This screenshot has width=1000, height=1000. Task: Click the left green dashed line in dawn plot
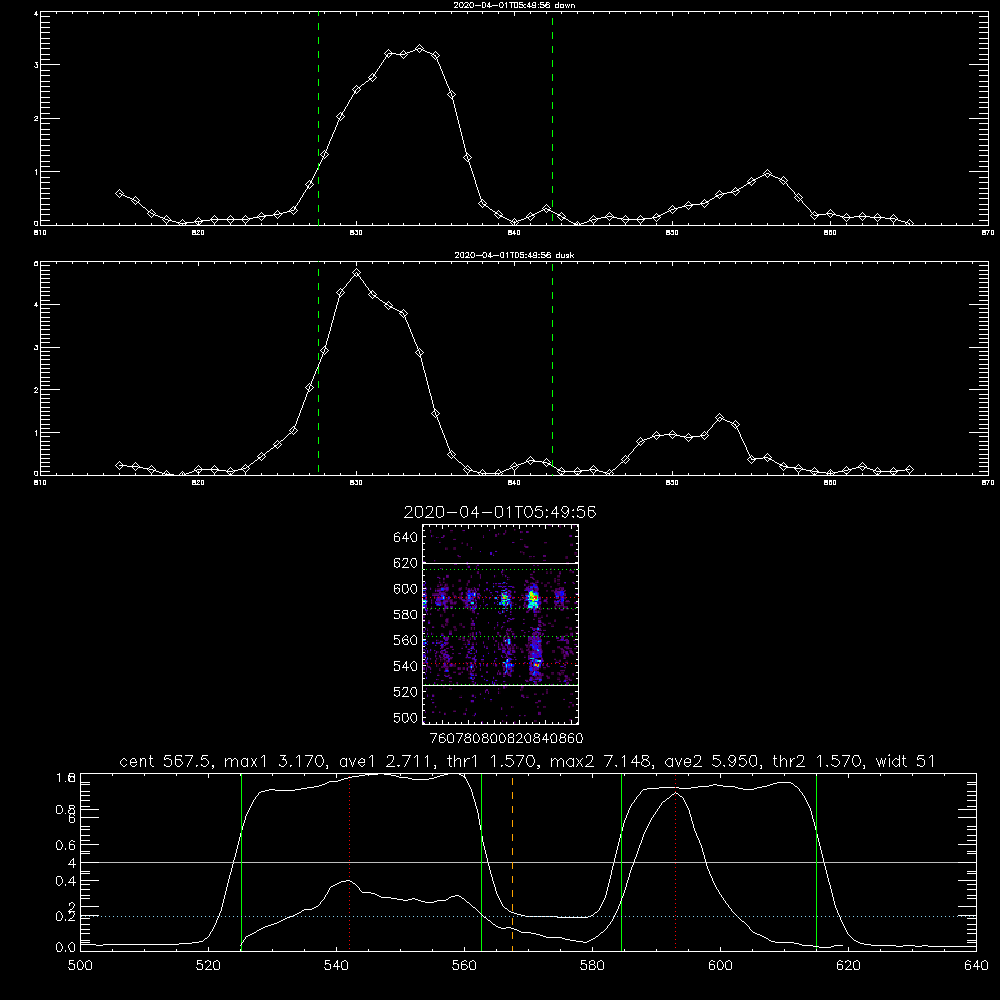tap(318, 118)
